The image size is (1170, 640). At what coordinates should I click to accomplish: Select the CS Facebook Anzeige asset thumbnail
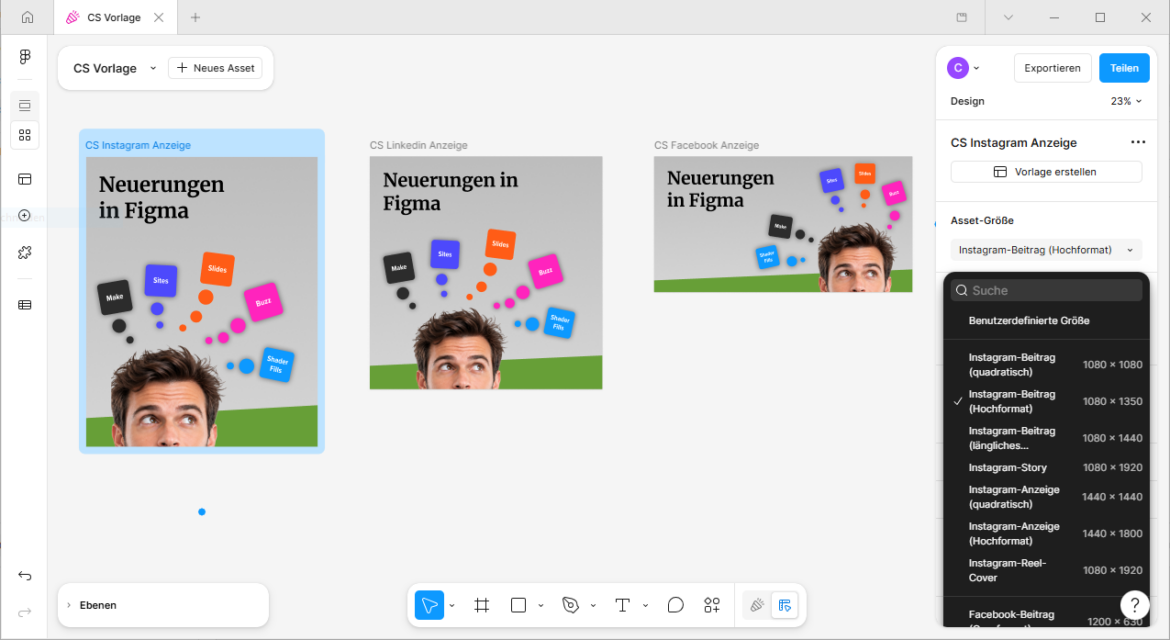pyautogui.click(x=783, y=224)
